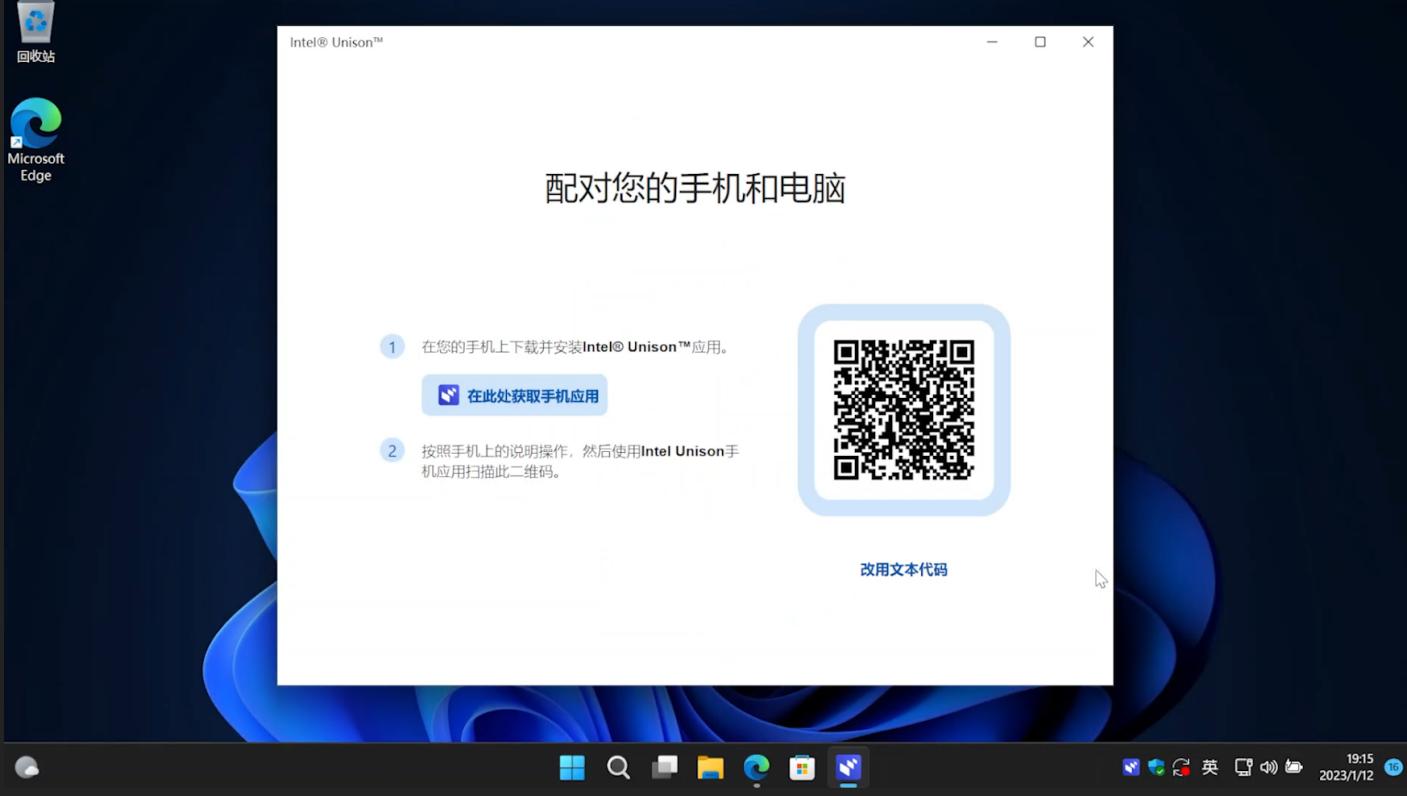The width and height of the screenshot is (1407, 796).
Task: Open Task View on the taskbar
Action: click(664, 767)
